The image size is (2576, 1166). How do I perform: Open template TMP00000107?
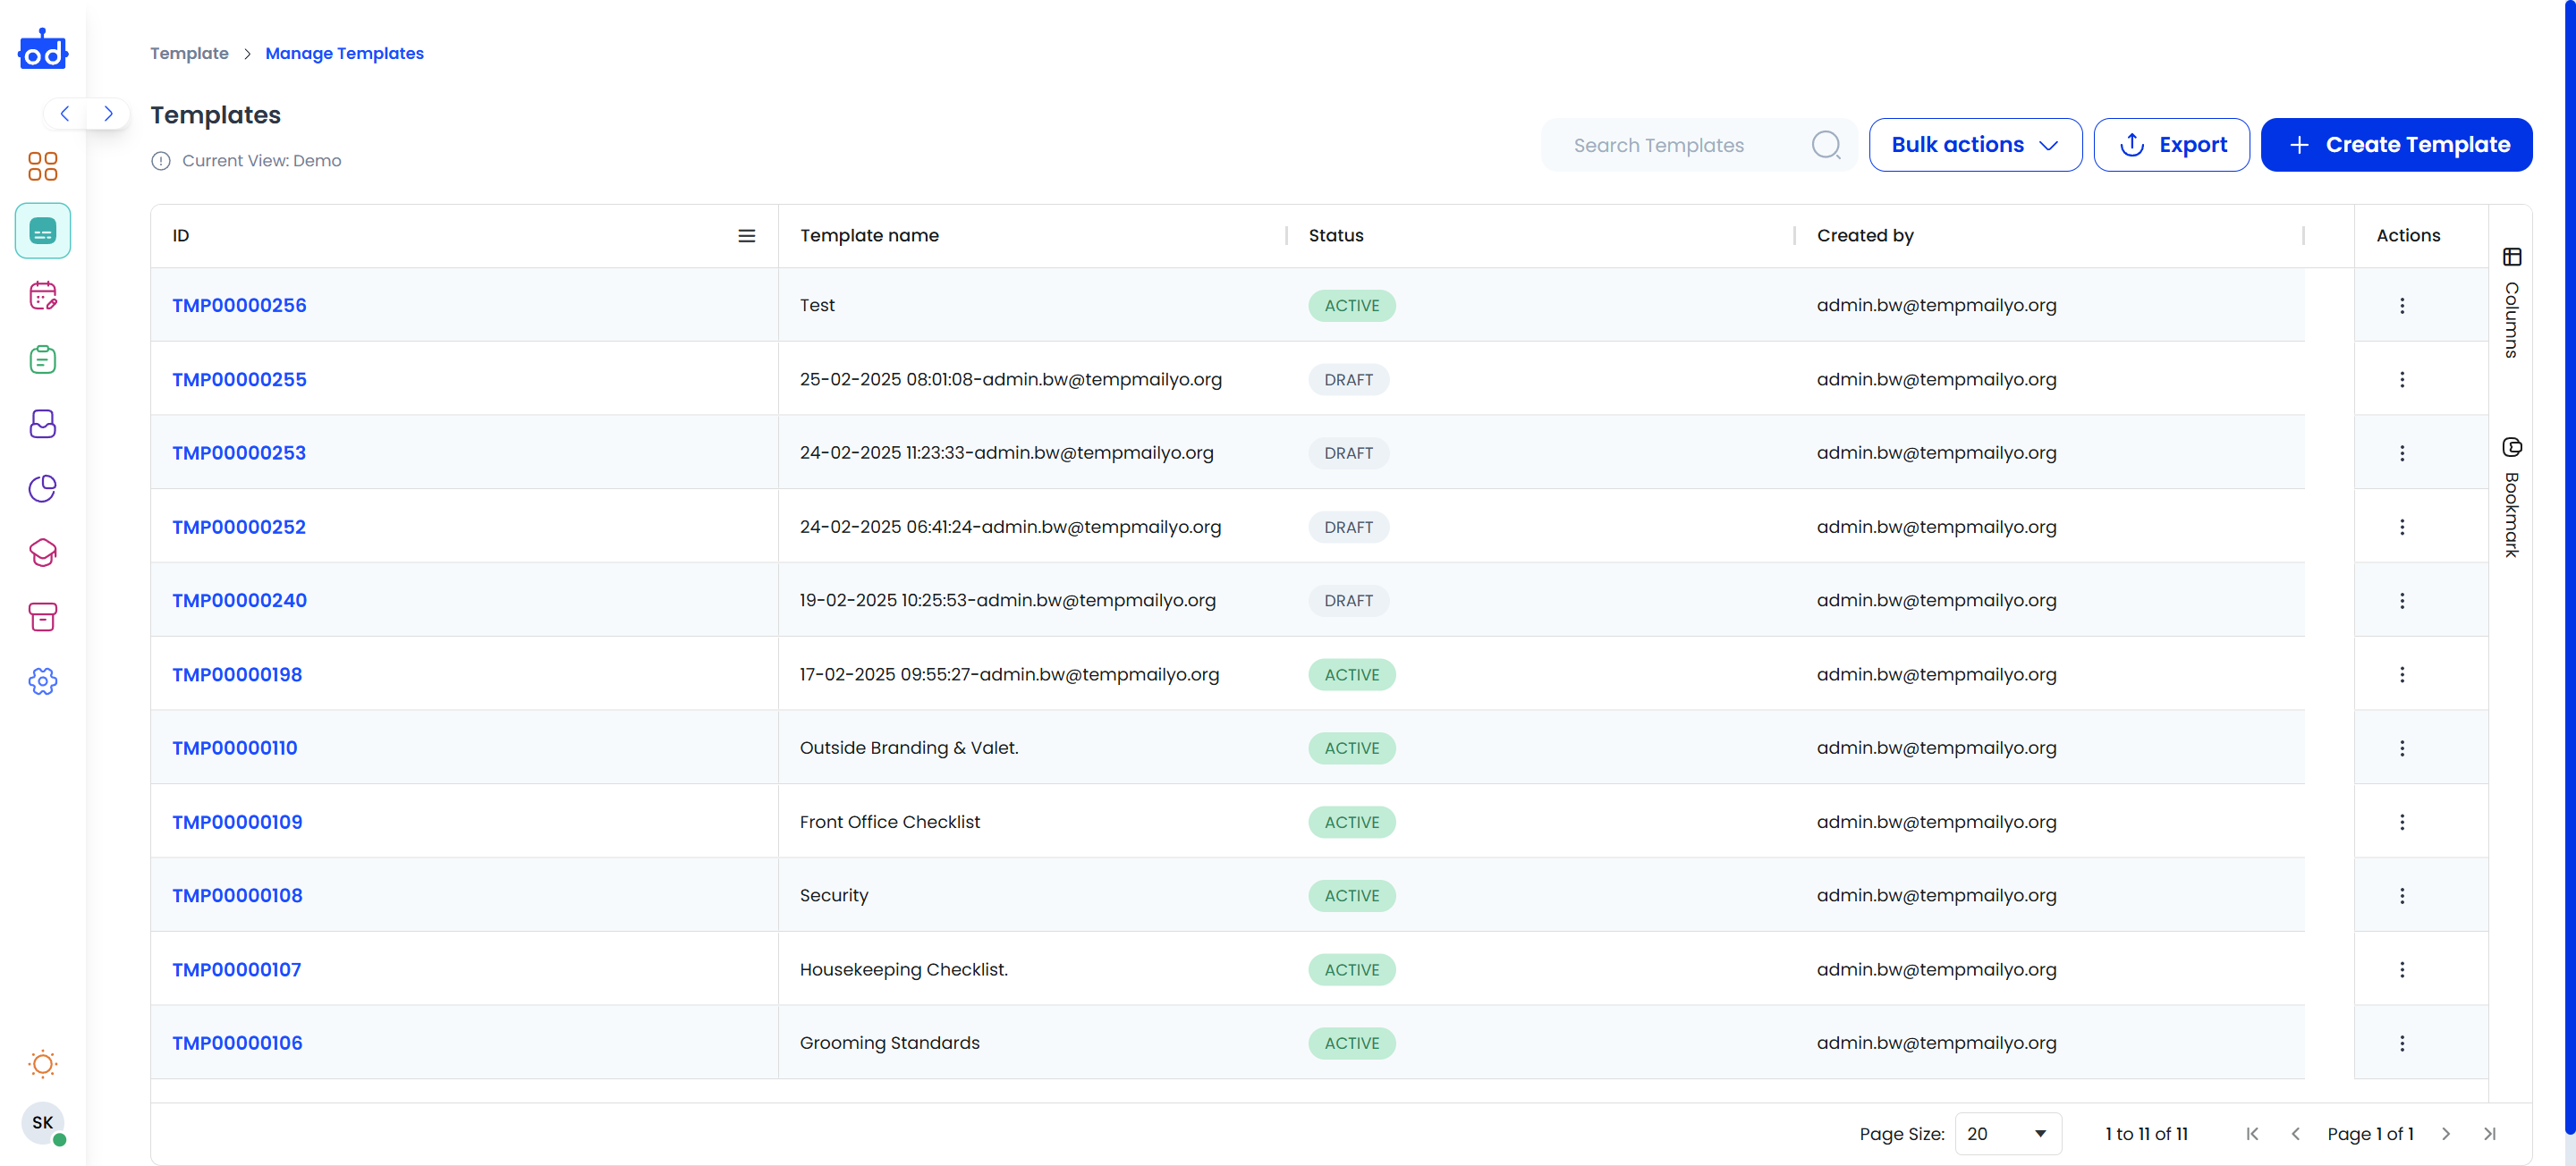pos(236,970)
